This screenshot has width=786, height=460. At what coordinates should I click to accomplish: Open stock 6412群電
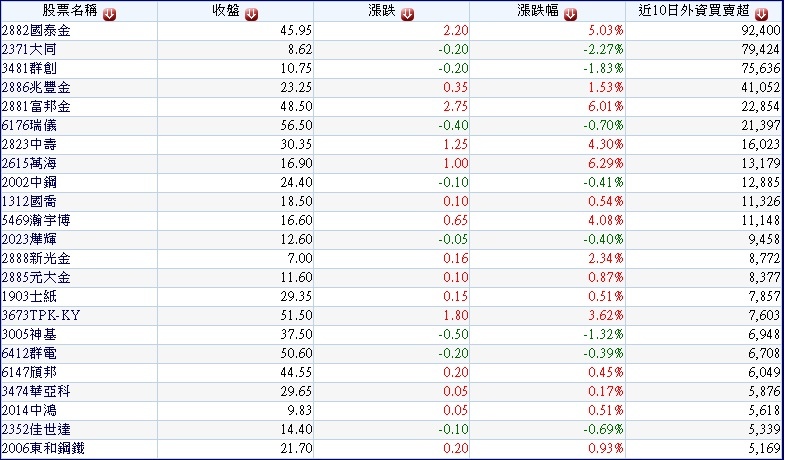tap(29, 353)
